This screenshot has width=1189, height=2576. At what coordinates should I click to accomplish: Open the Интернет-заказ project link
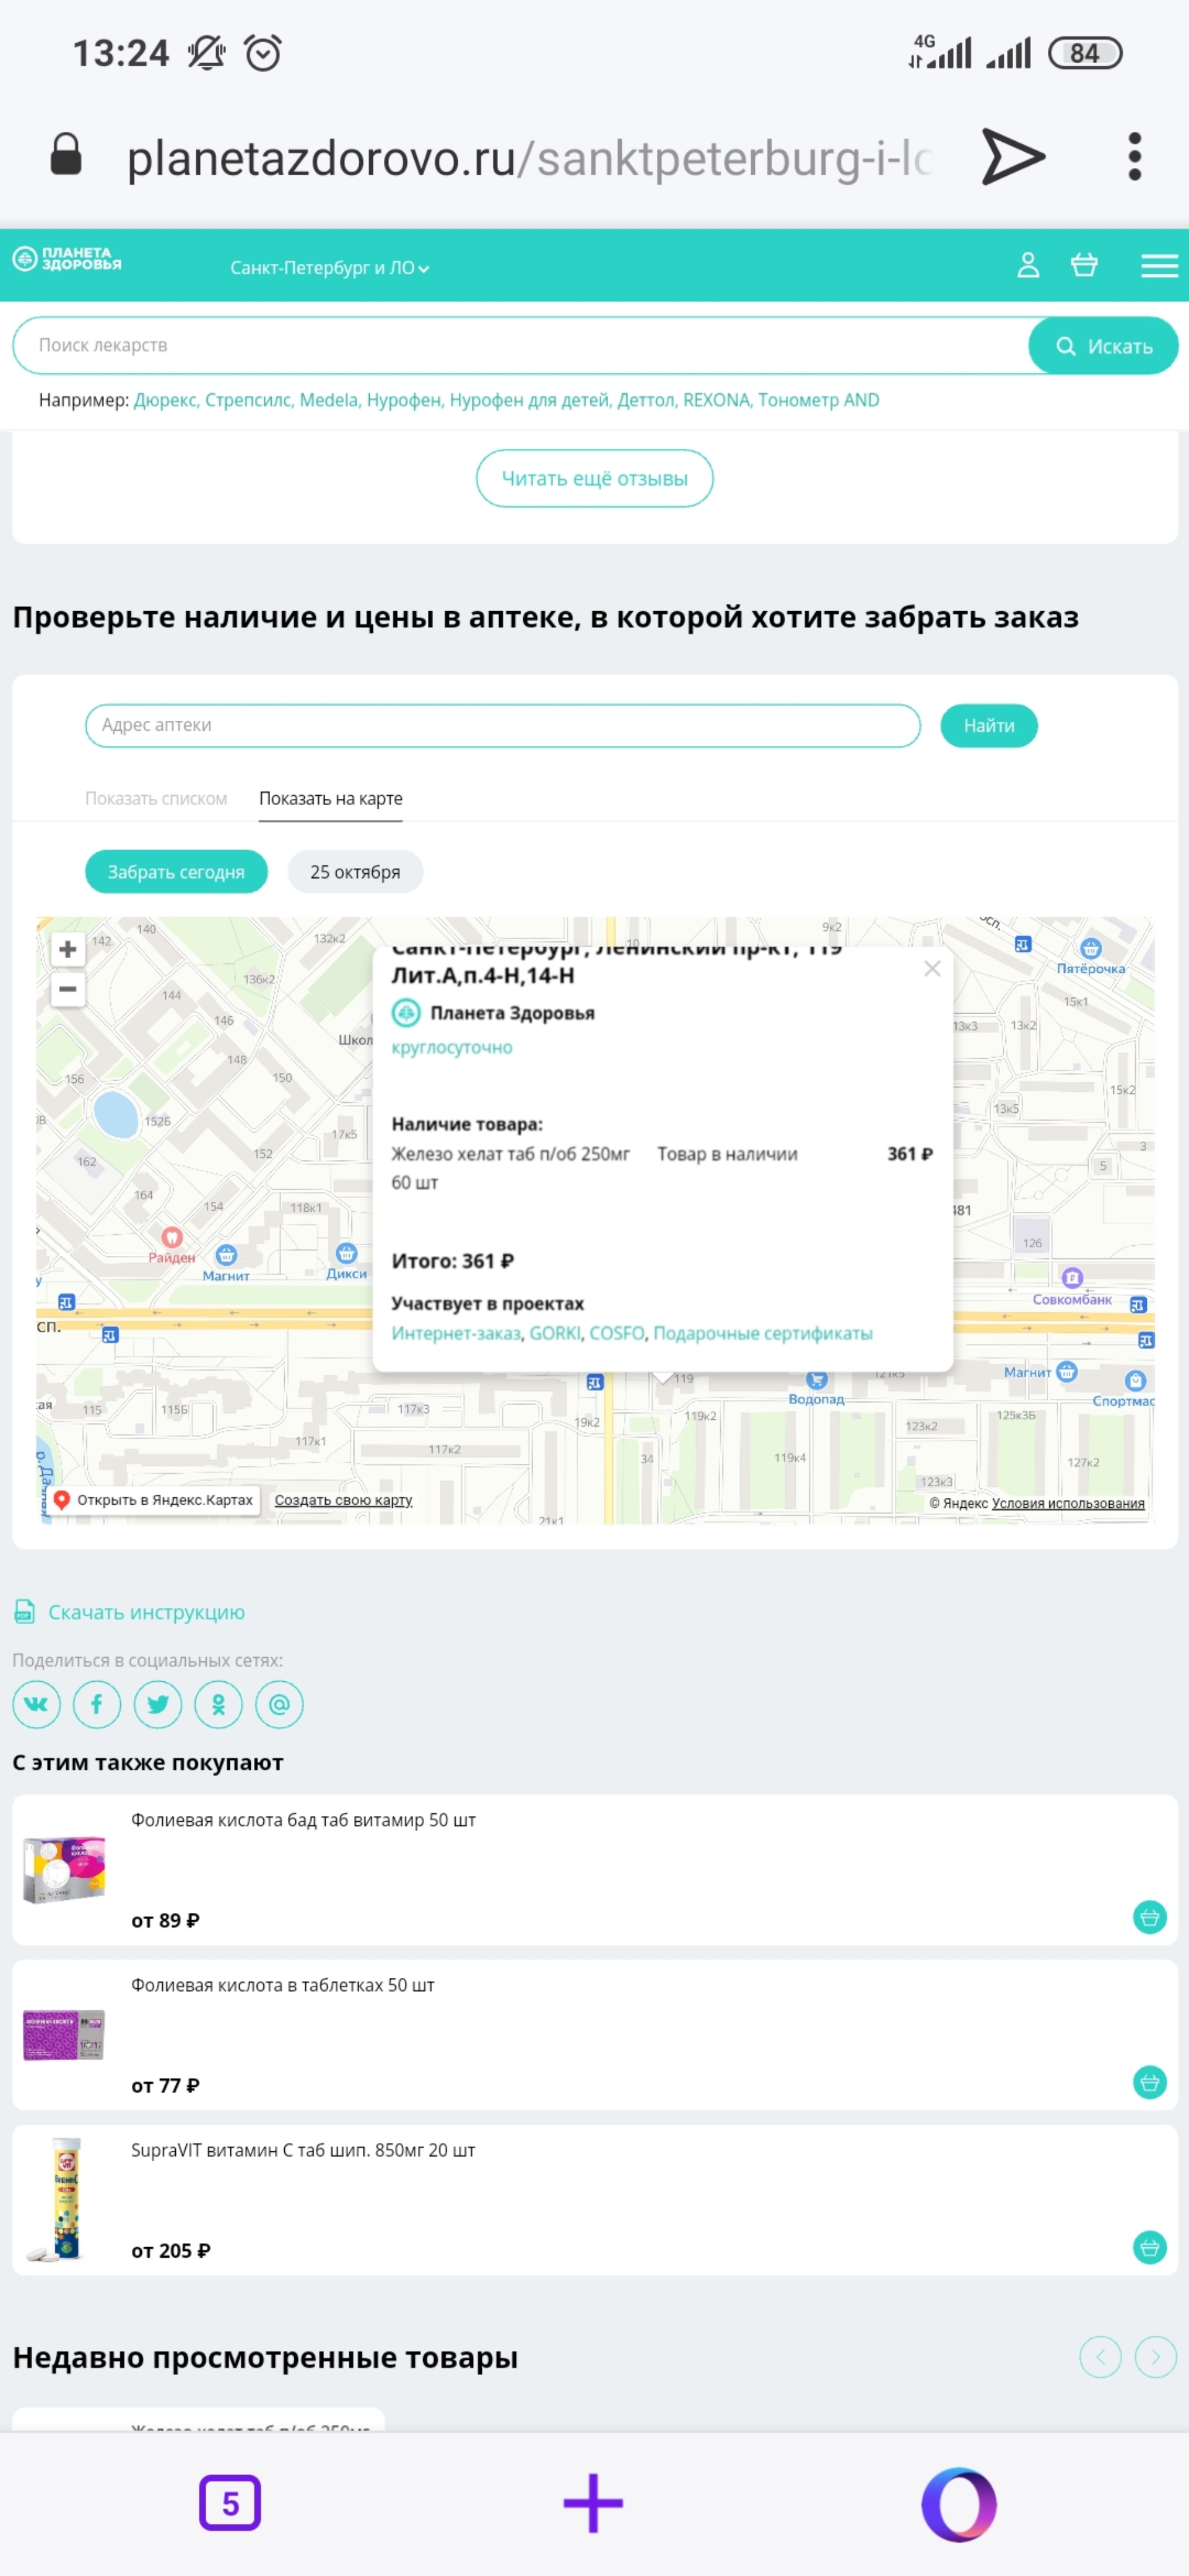point(456,1333)
